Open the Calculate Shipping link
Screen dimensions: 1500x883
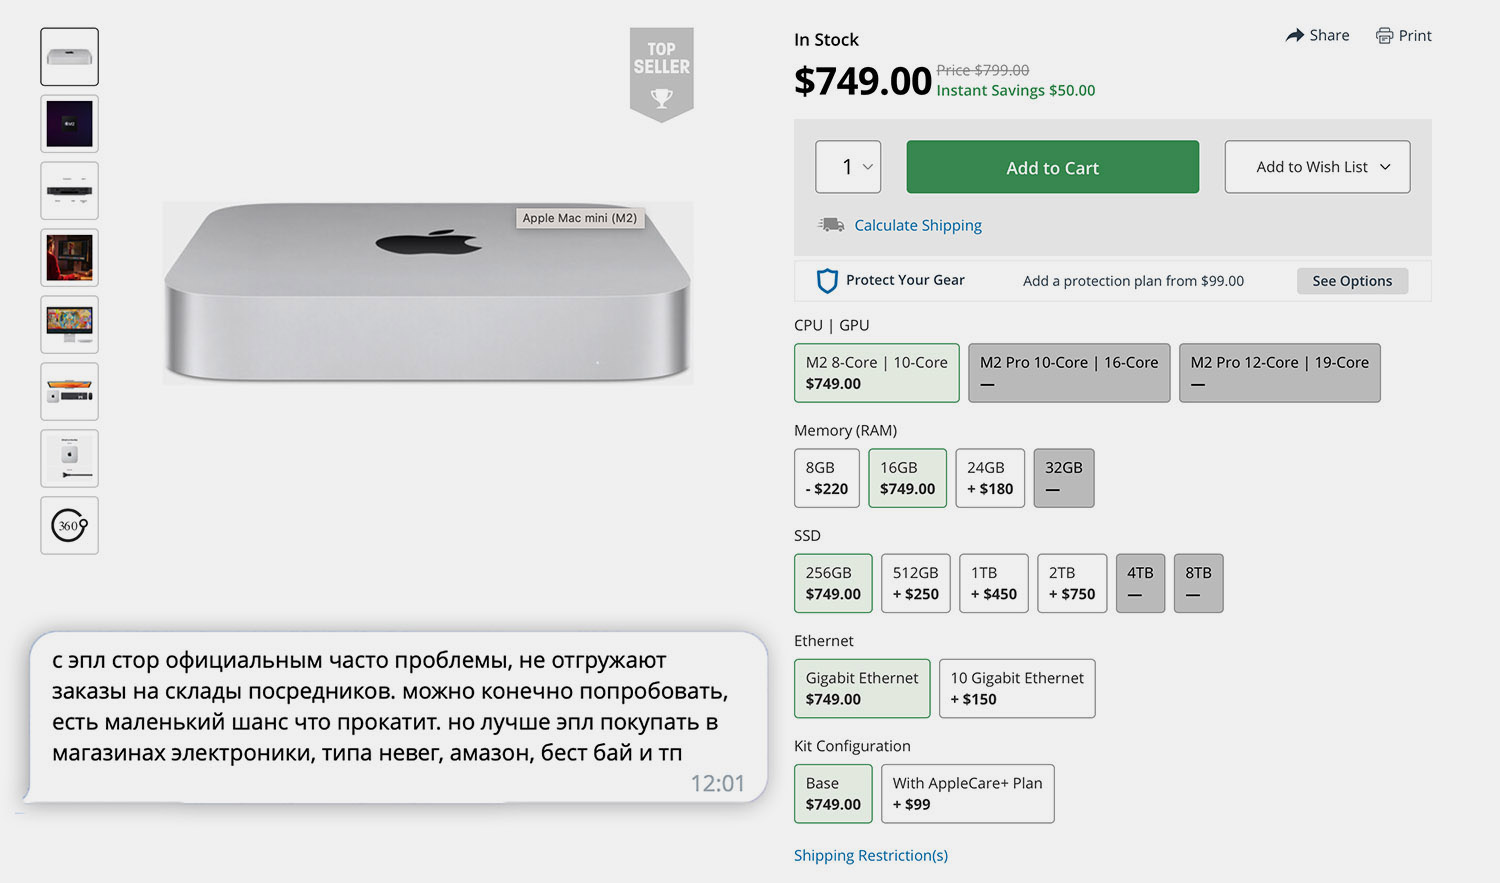click(917, 225)
